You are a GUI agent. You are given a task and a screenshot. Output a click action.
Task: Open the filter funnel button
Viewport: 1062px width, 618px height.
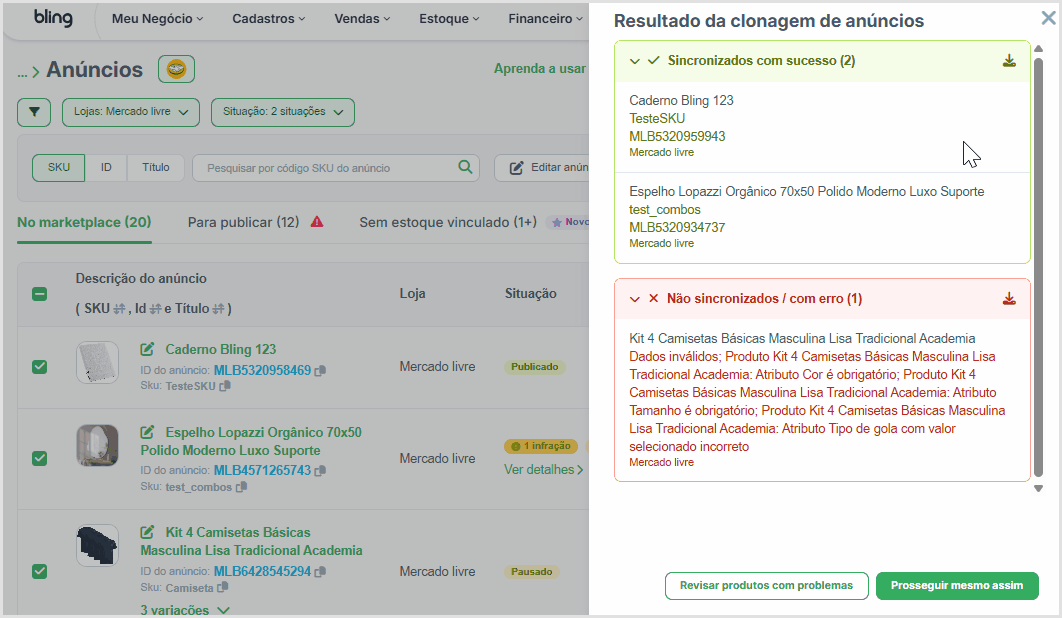coord(34,112)
